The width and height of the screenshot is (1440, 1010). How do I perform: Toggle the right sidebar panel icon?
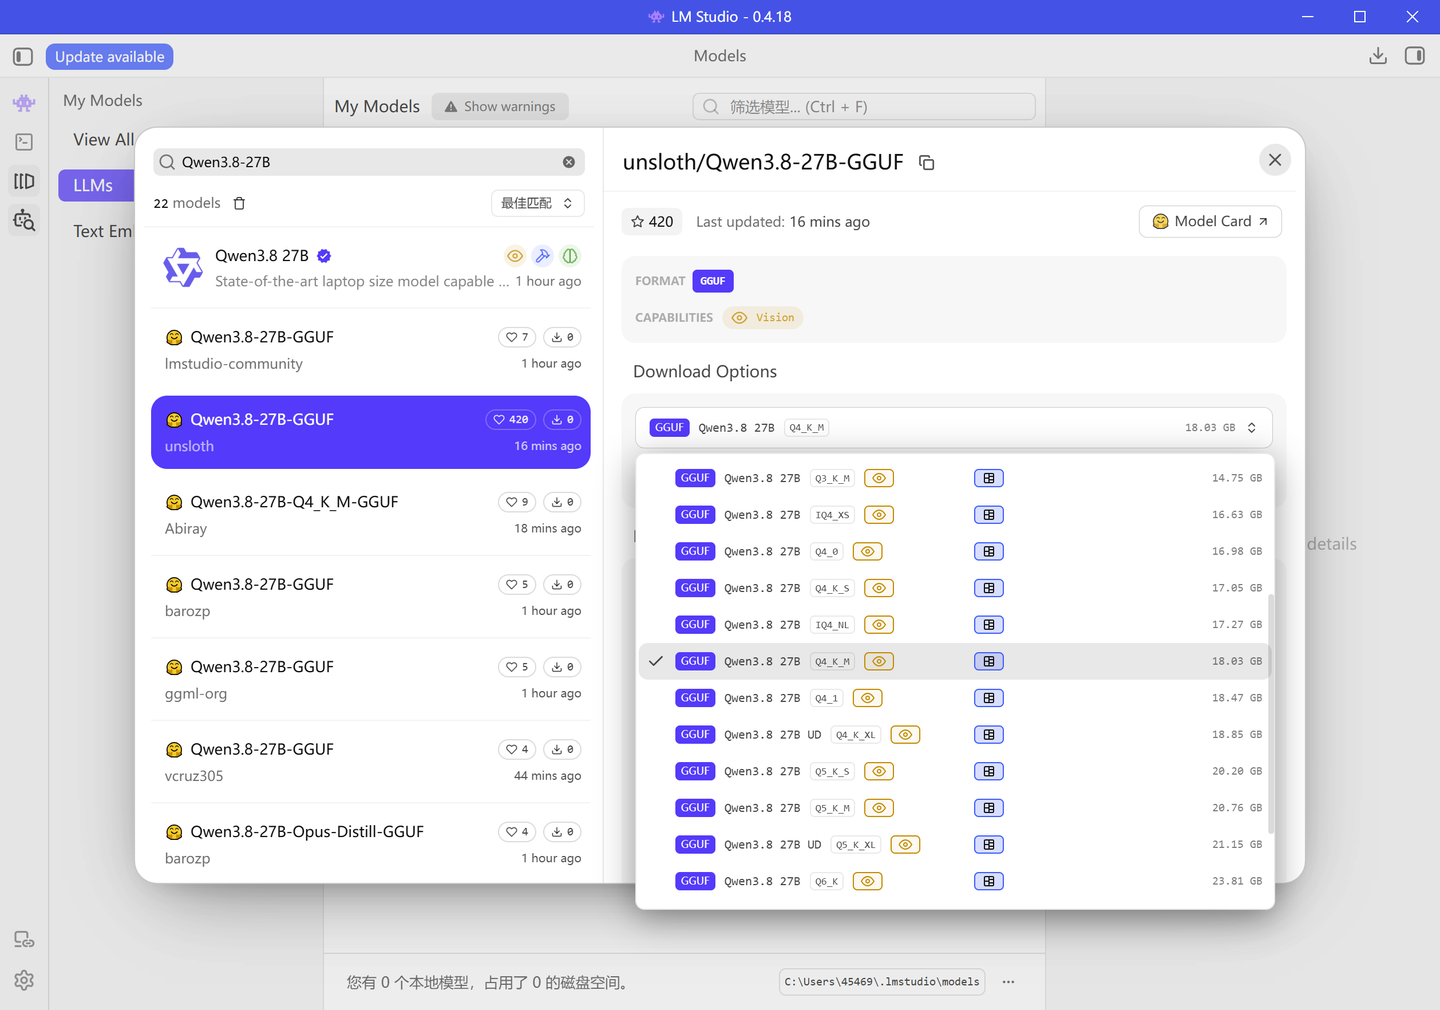pos(1415,56)
